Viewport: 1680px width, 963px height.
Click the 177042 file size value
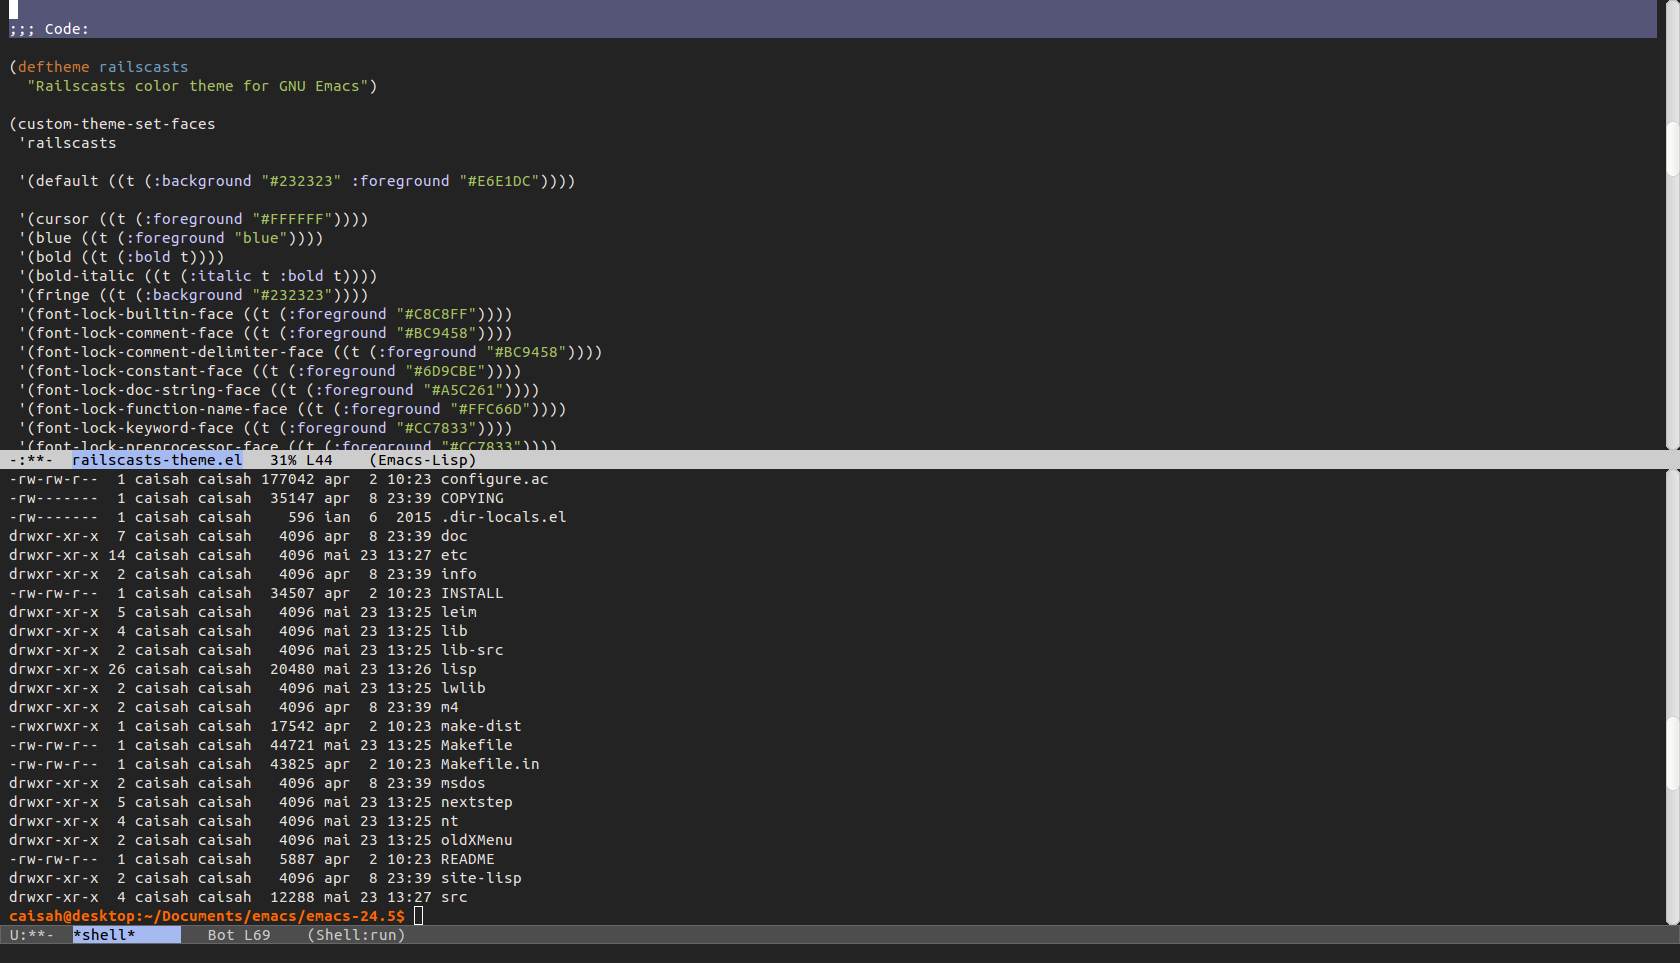coord(288,479)
